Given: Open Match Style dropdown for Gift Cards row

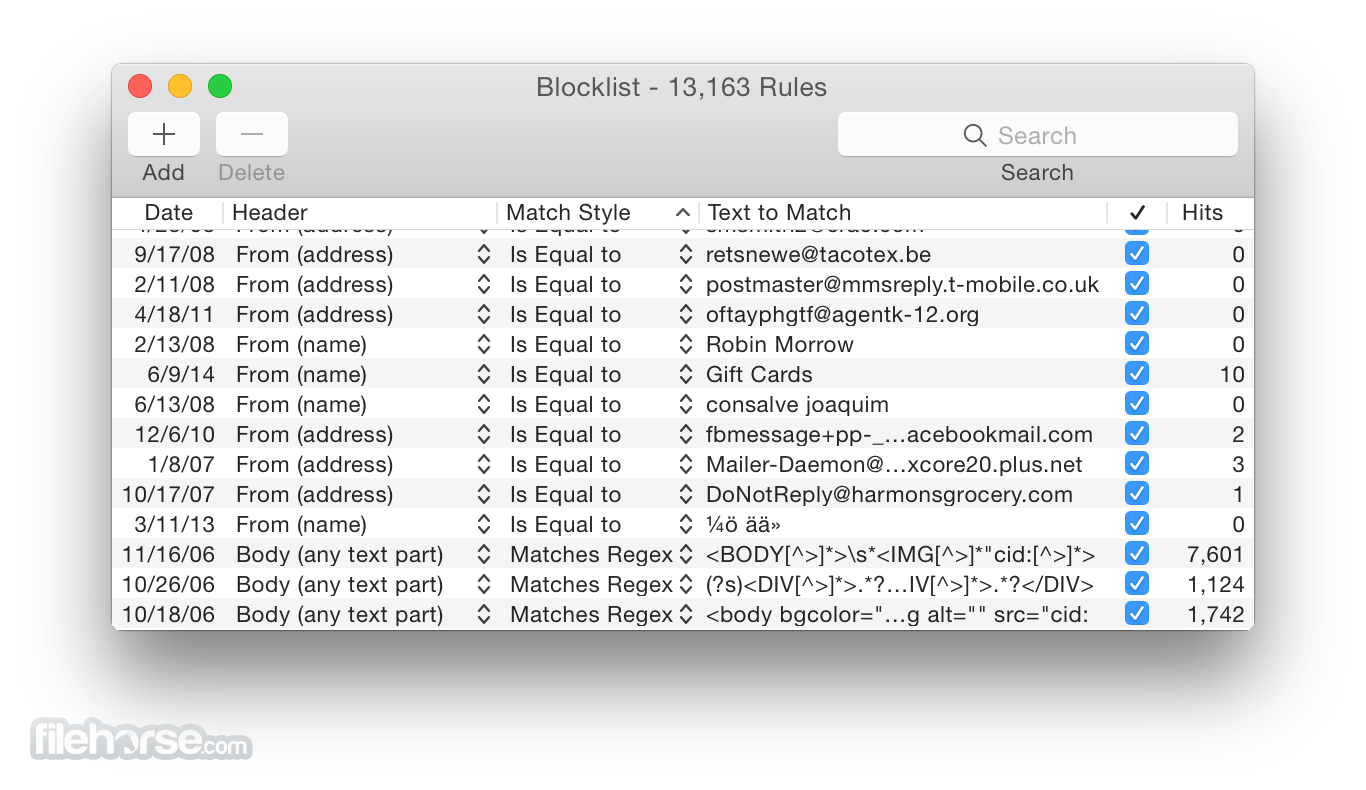Looking at the screenshot, I should (x=685, y=374).
